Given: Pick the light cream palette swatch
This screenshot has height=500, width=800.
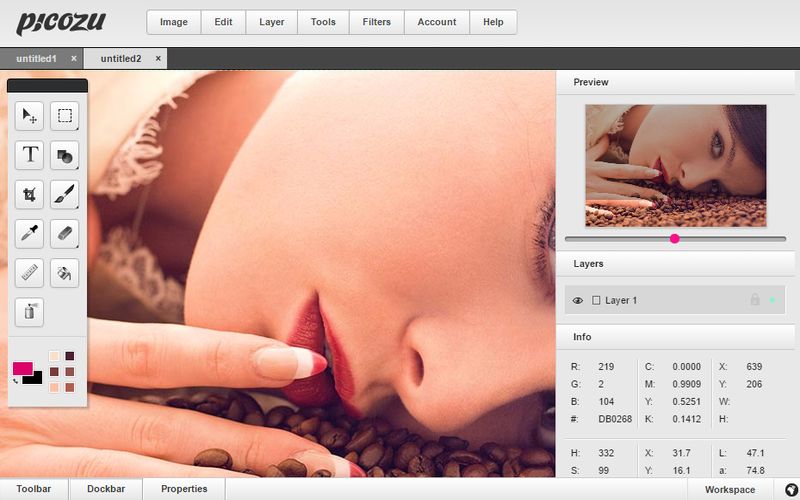Looking at the screenshot, I should [x=55, y=356].
